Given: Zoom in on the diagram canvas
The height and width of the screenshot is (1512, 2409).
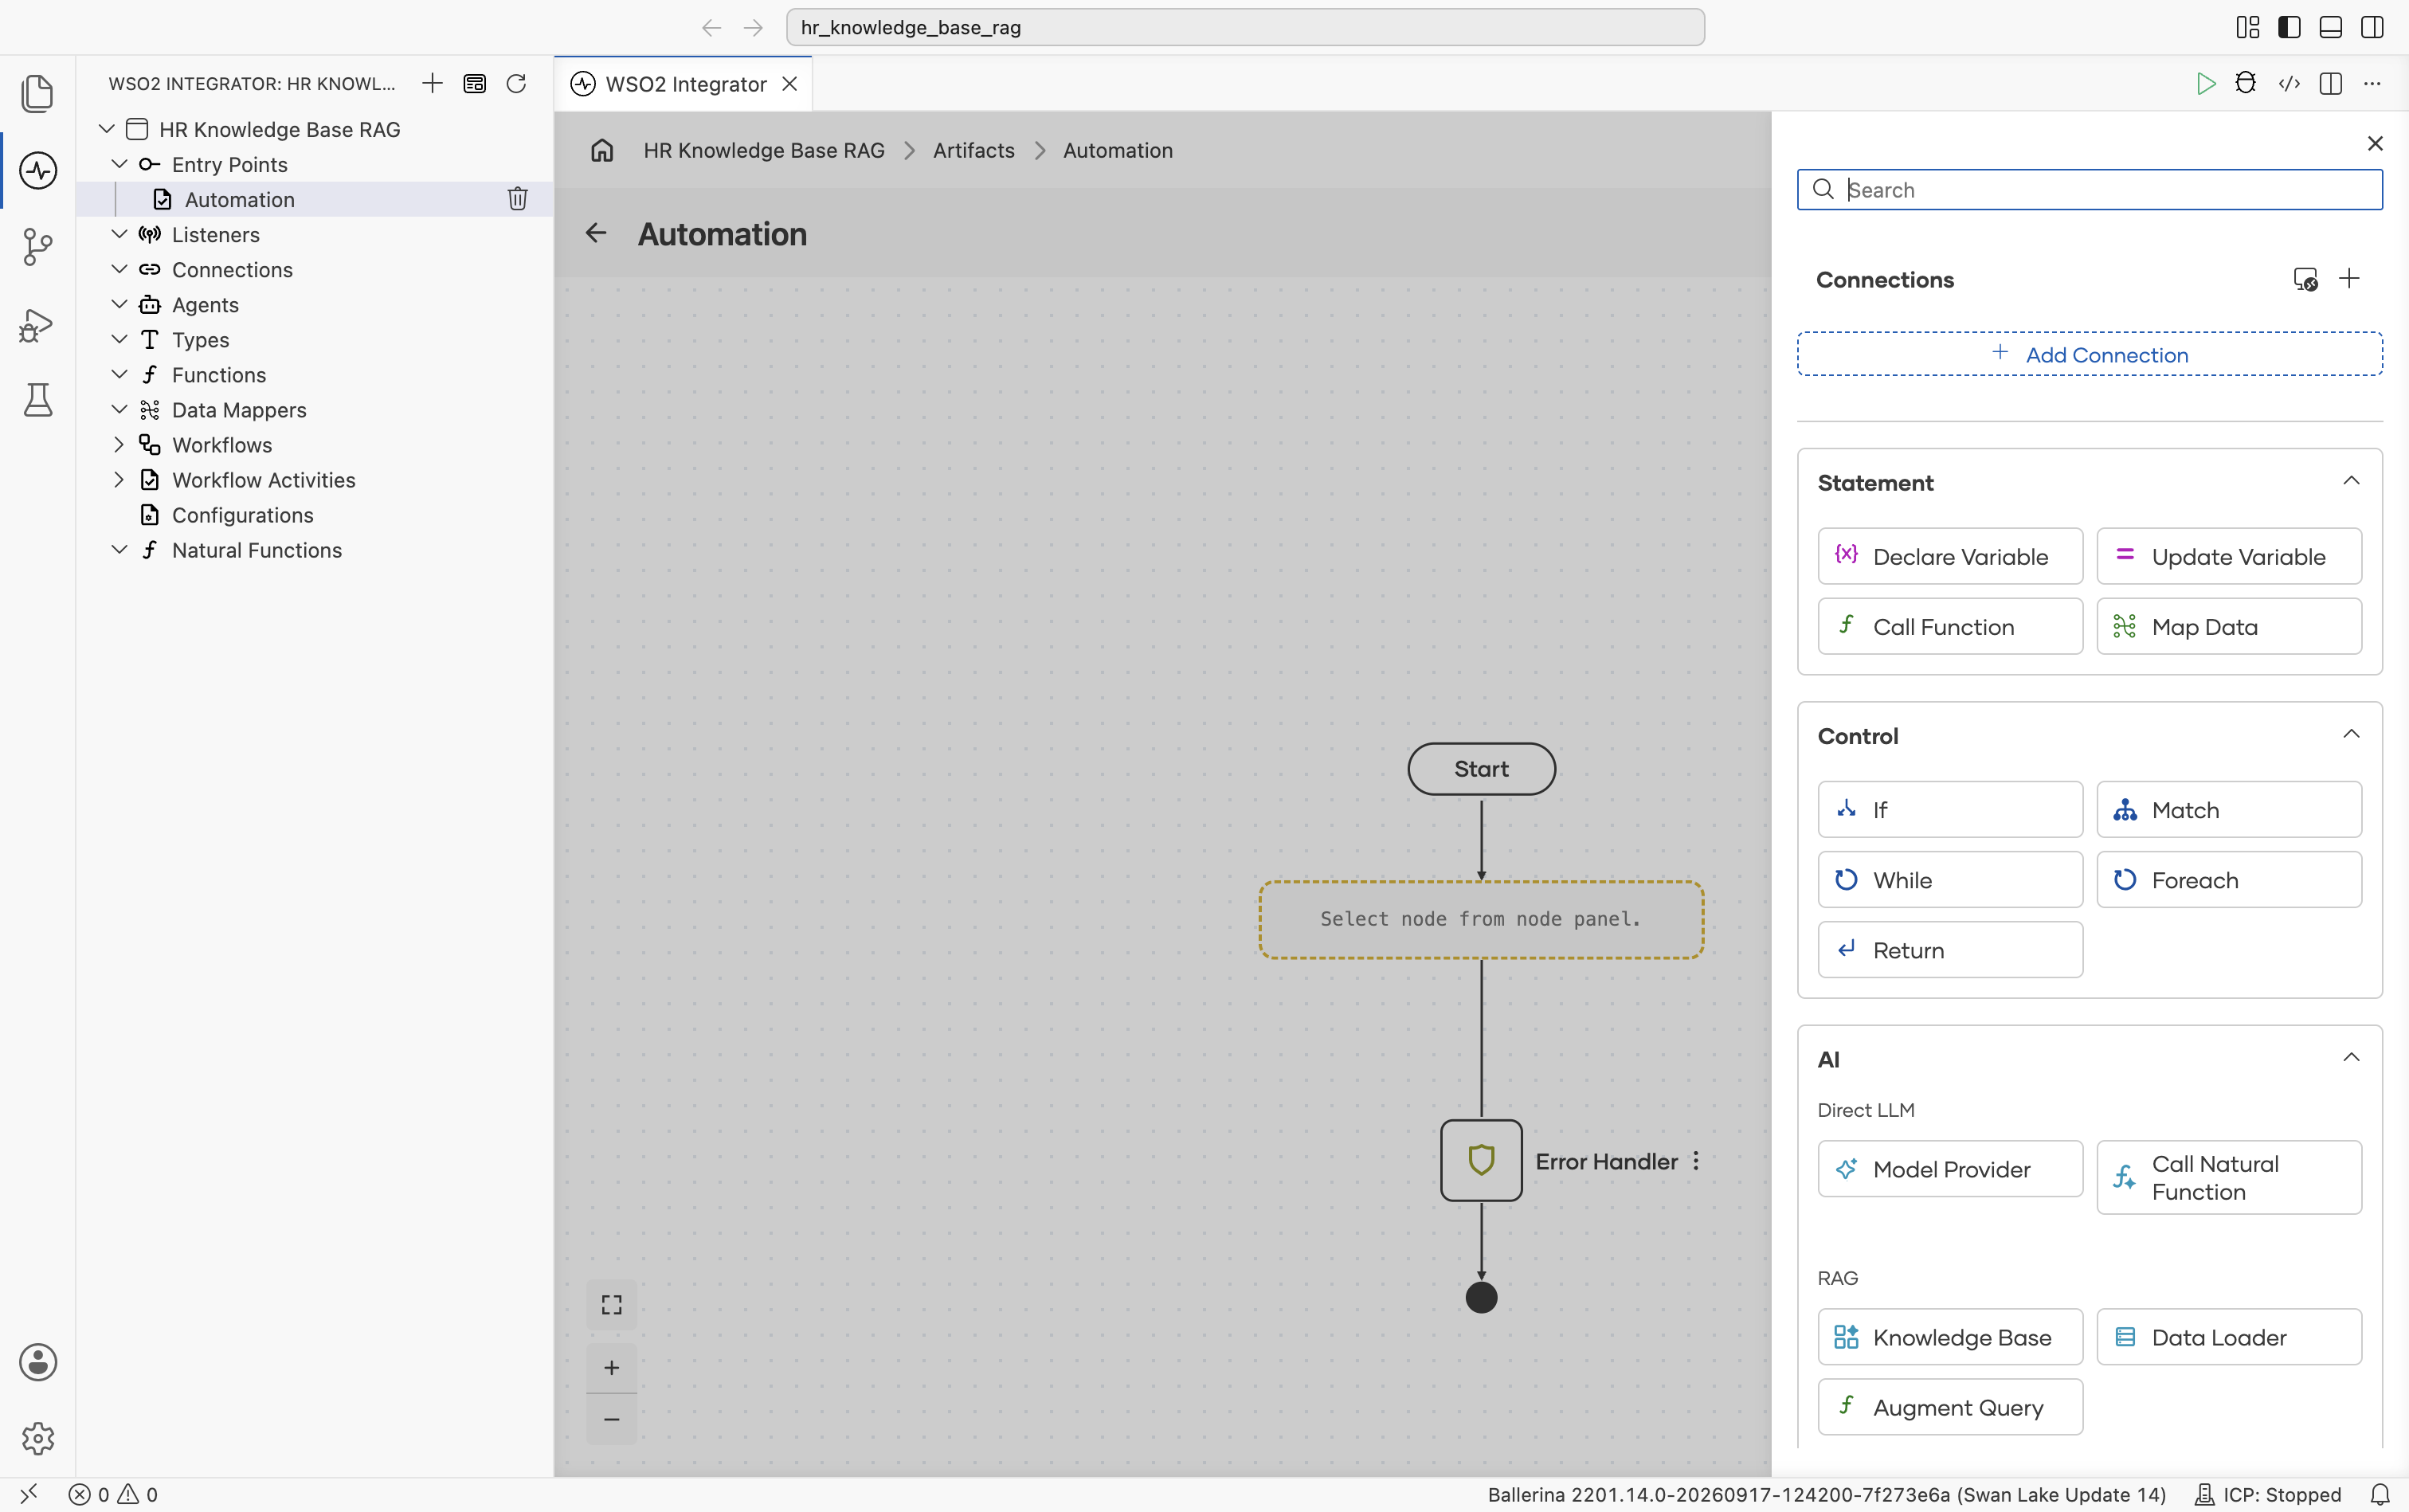Looking at the screenshot, I should (x=611, y=1367).
